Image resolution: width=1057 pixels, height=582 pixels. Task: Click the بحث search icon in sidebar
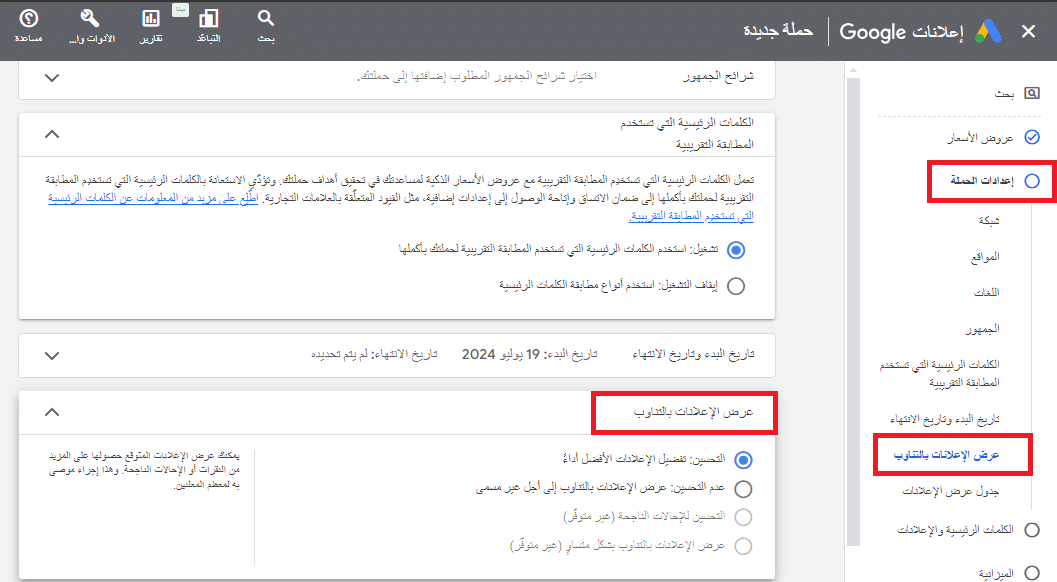click(x=1031, y=93)
